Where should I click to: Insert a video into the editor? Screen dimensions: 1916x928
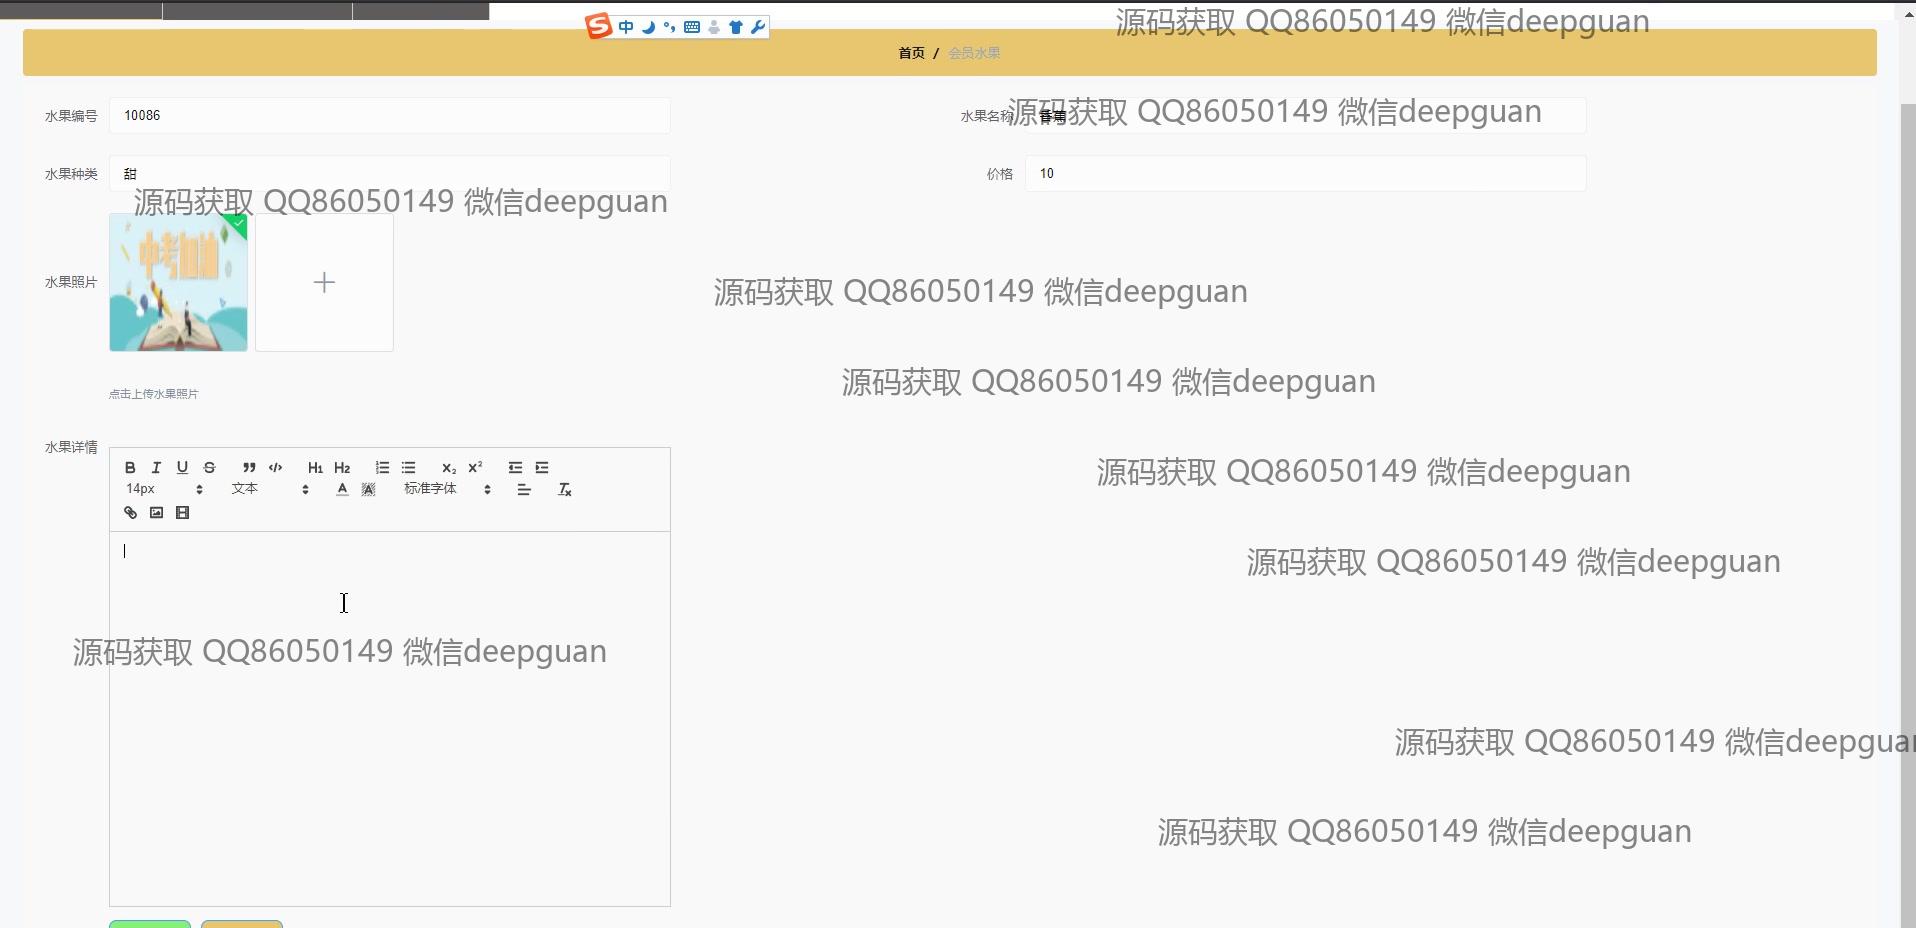tap(182, 513)
